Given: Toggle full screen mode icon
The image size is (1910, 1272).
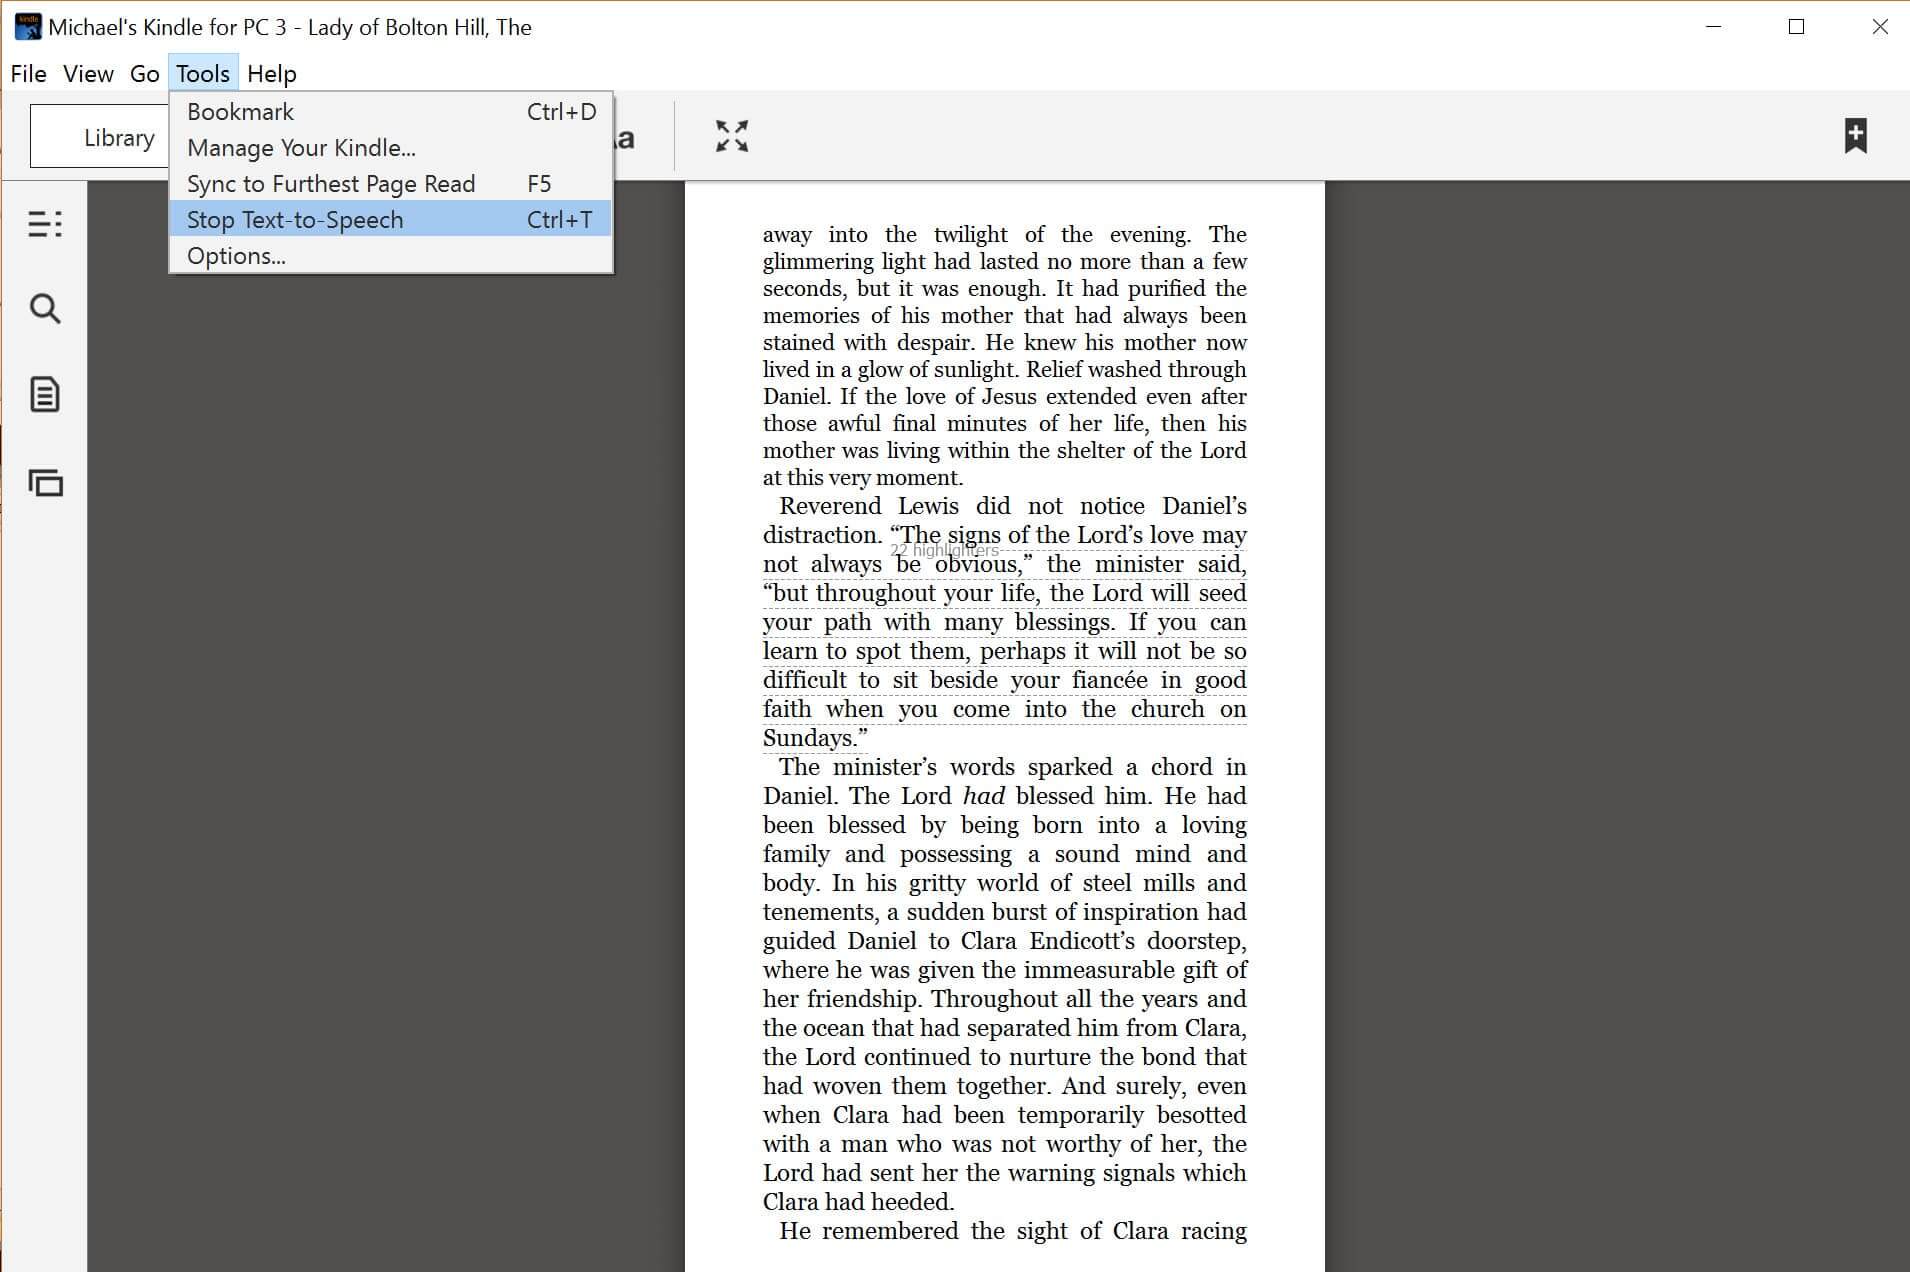Looking at the screenshot, I should [x=732, y=136].
